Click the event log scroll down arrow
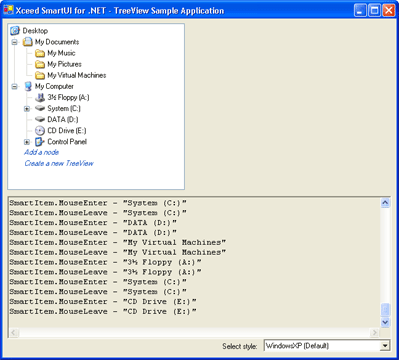 pos(385,322)
